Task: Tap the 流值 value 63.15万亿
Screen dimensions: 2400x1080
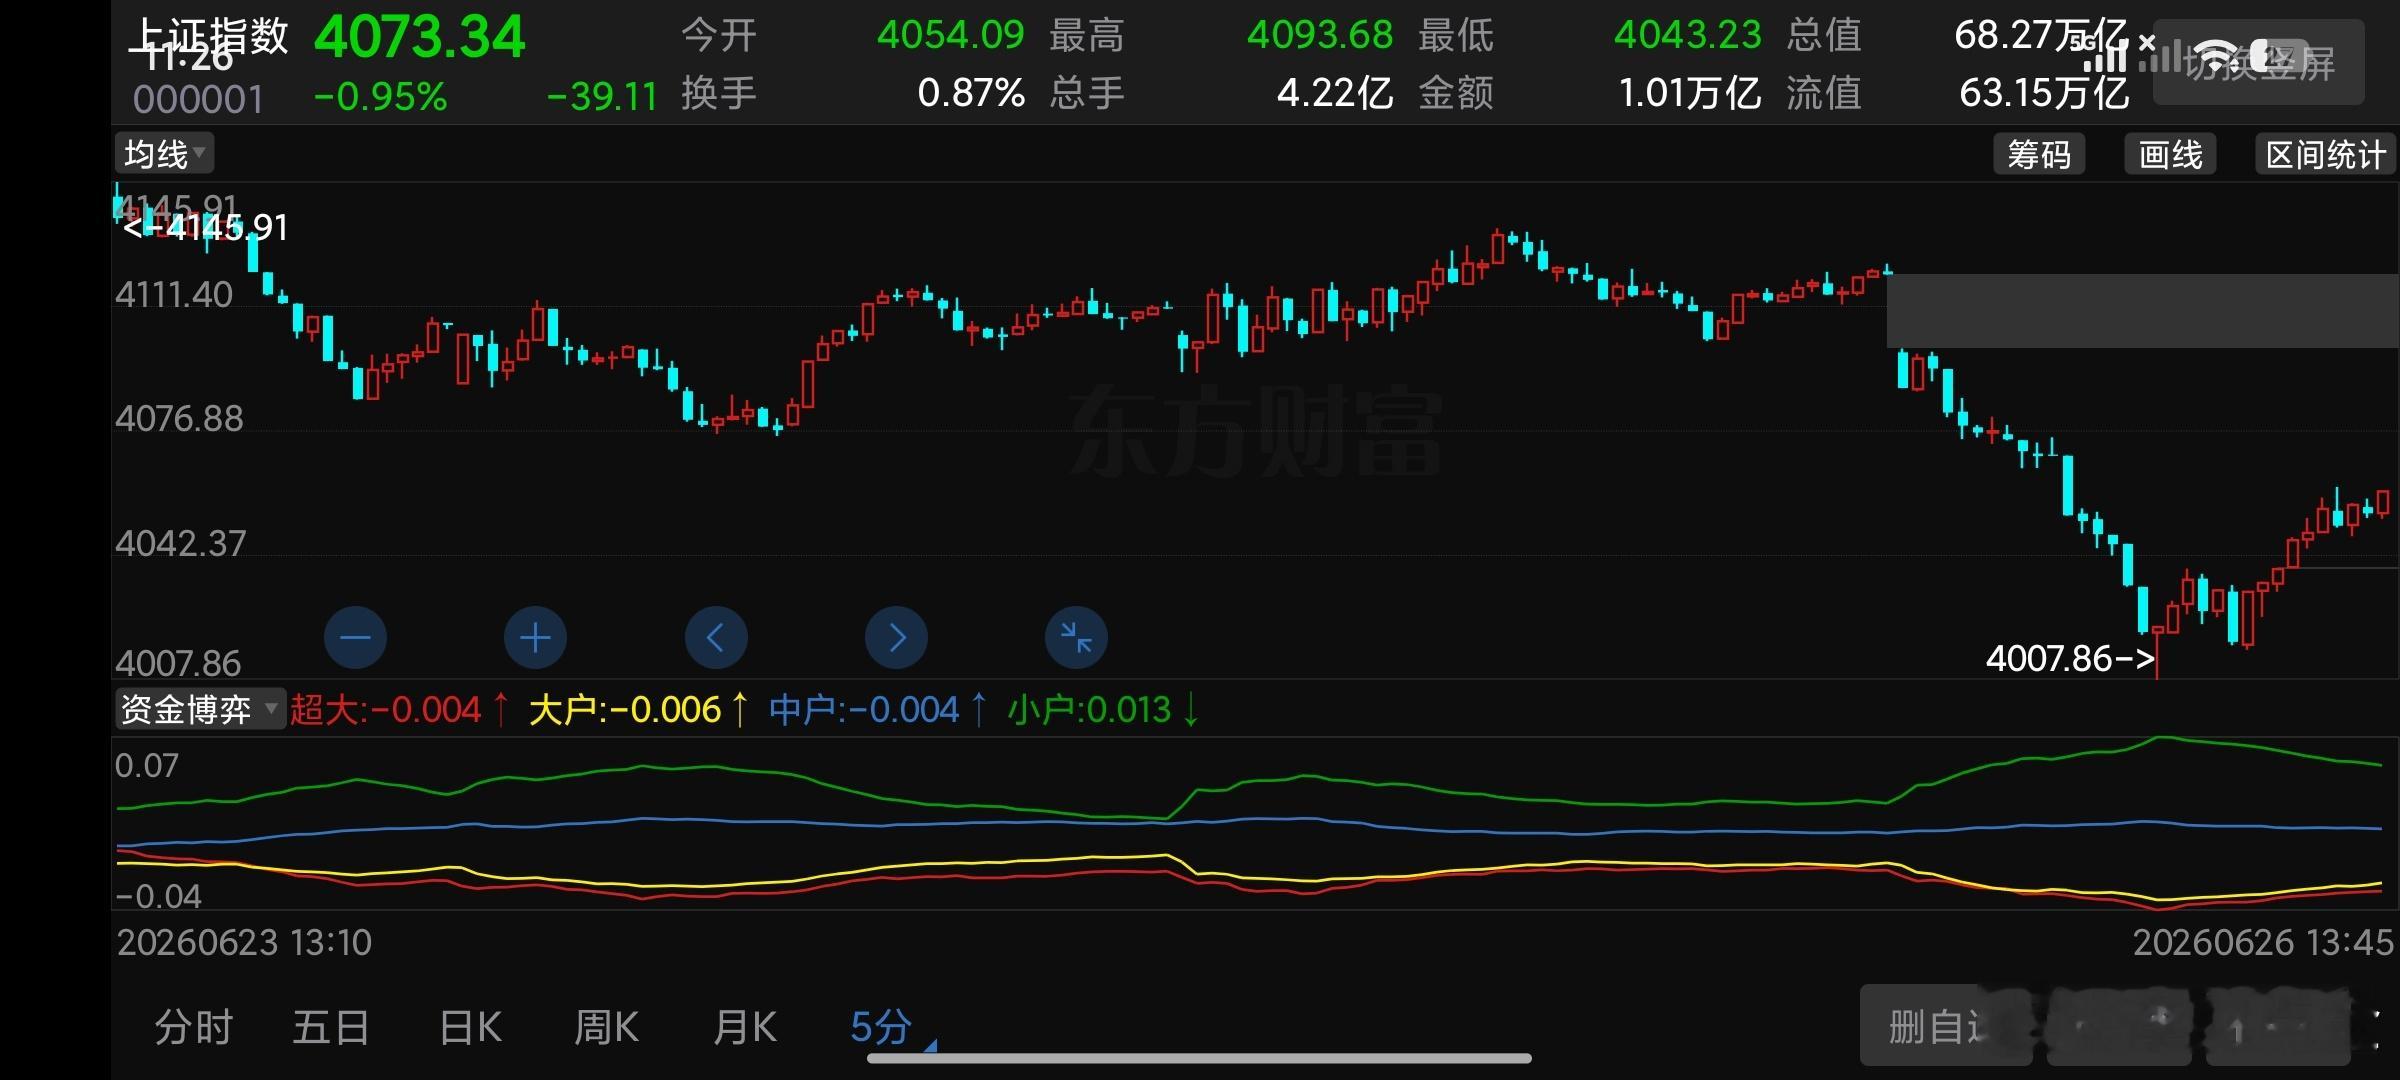Action: 2044,93
